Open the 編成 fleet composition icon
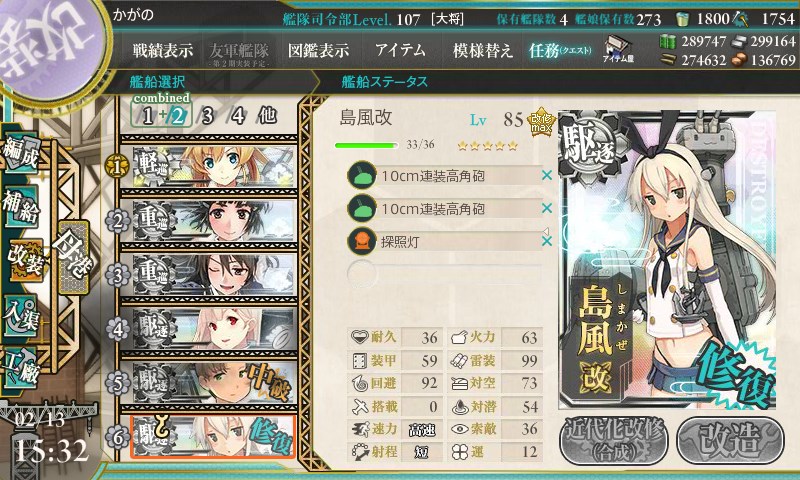This screenshot has width=800, height=480. [x=21, y=153]
